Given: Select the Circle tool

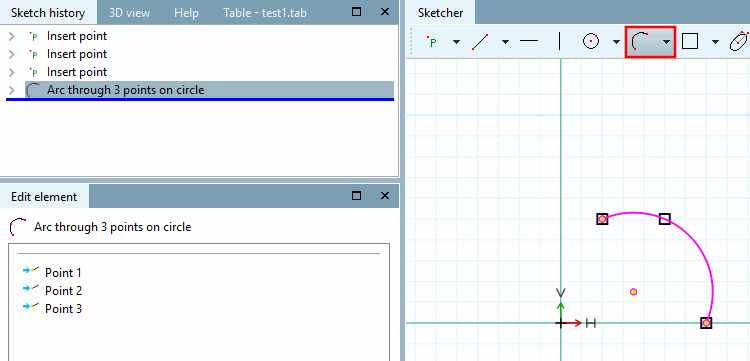Looking at the screenshot, I should 591,42.
